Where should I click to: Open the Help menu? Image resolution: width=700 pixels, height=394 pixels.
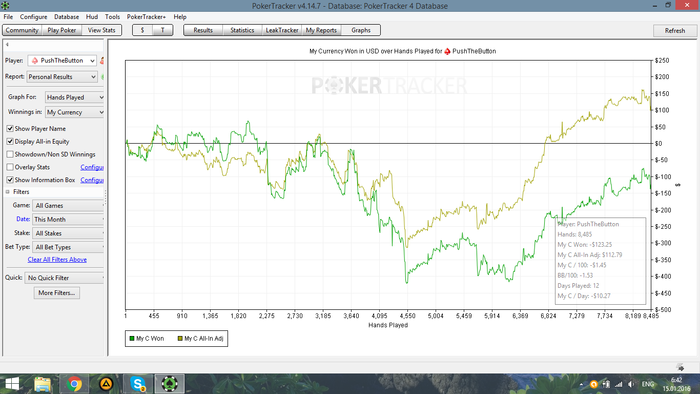pyautogui.click(x=180, y=17)
